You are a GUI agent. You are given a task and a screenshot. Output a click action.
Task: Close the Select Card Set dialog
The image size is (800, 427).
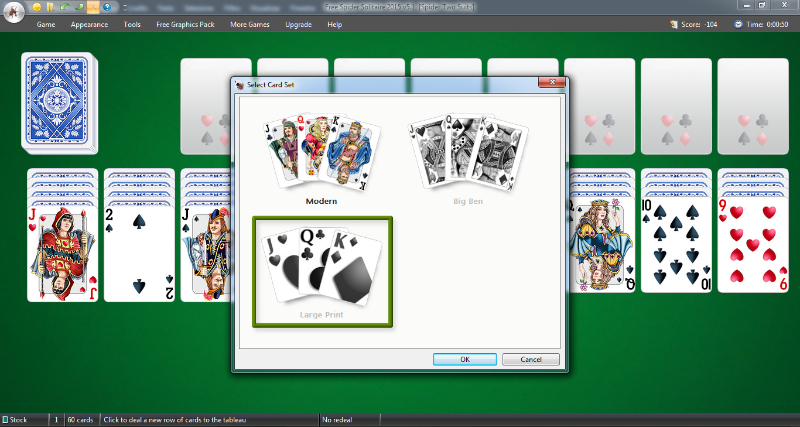coord(546,85)
